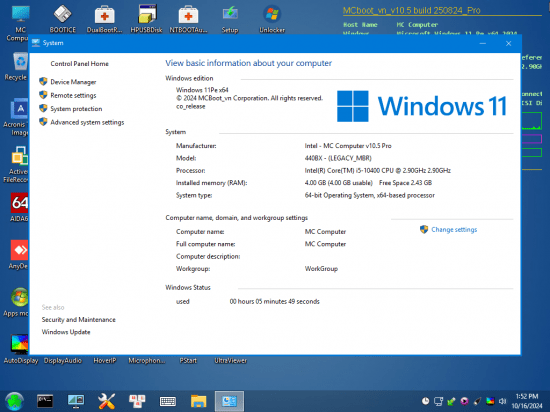Click the Windows 11 logo

click(422, 106)
